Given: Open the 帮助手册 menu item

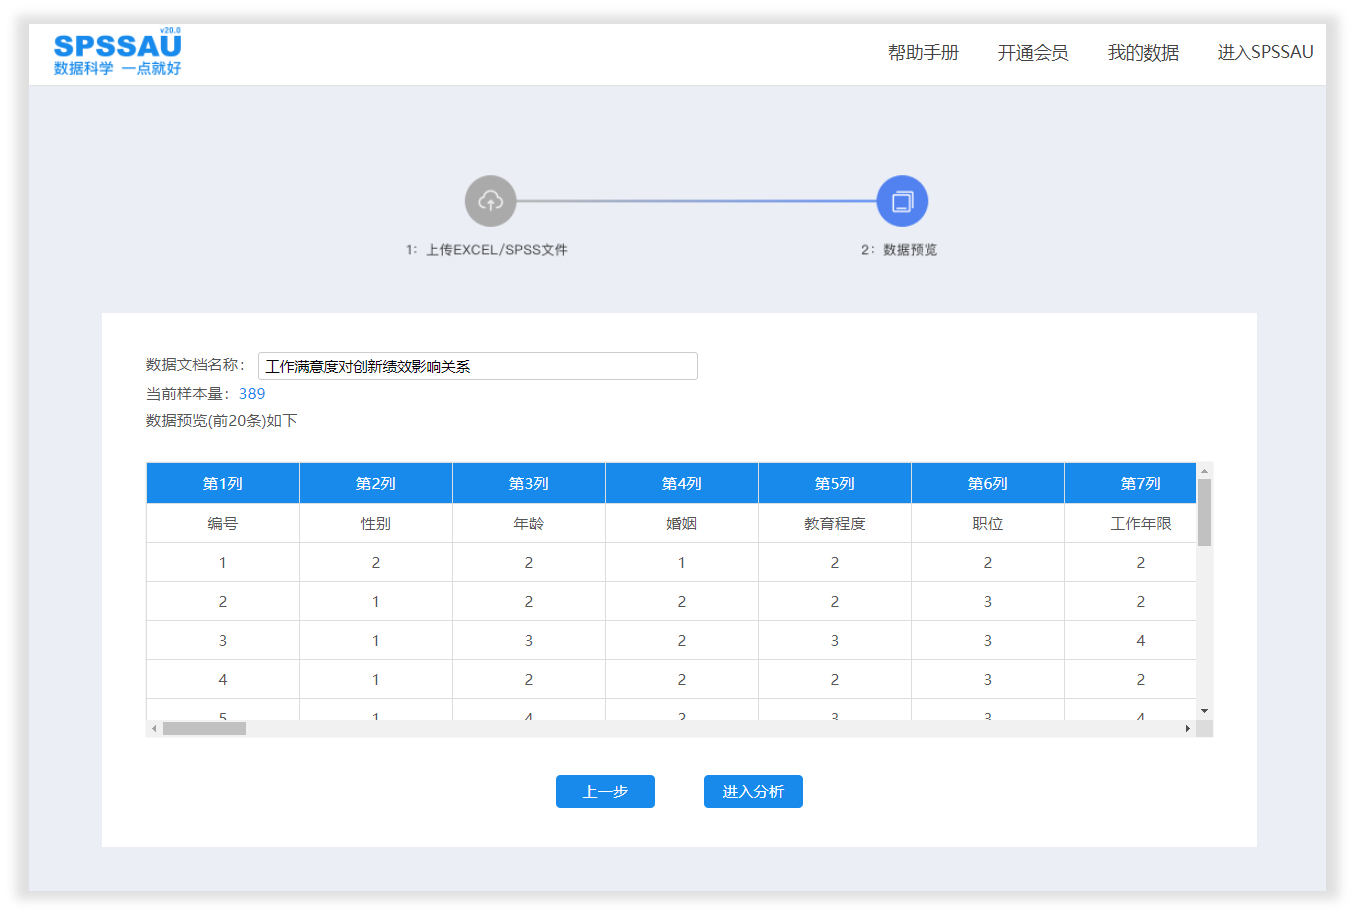Looking at the screenshot, I should [921, 52].
